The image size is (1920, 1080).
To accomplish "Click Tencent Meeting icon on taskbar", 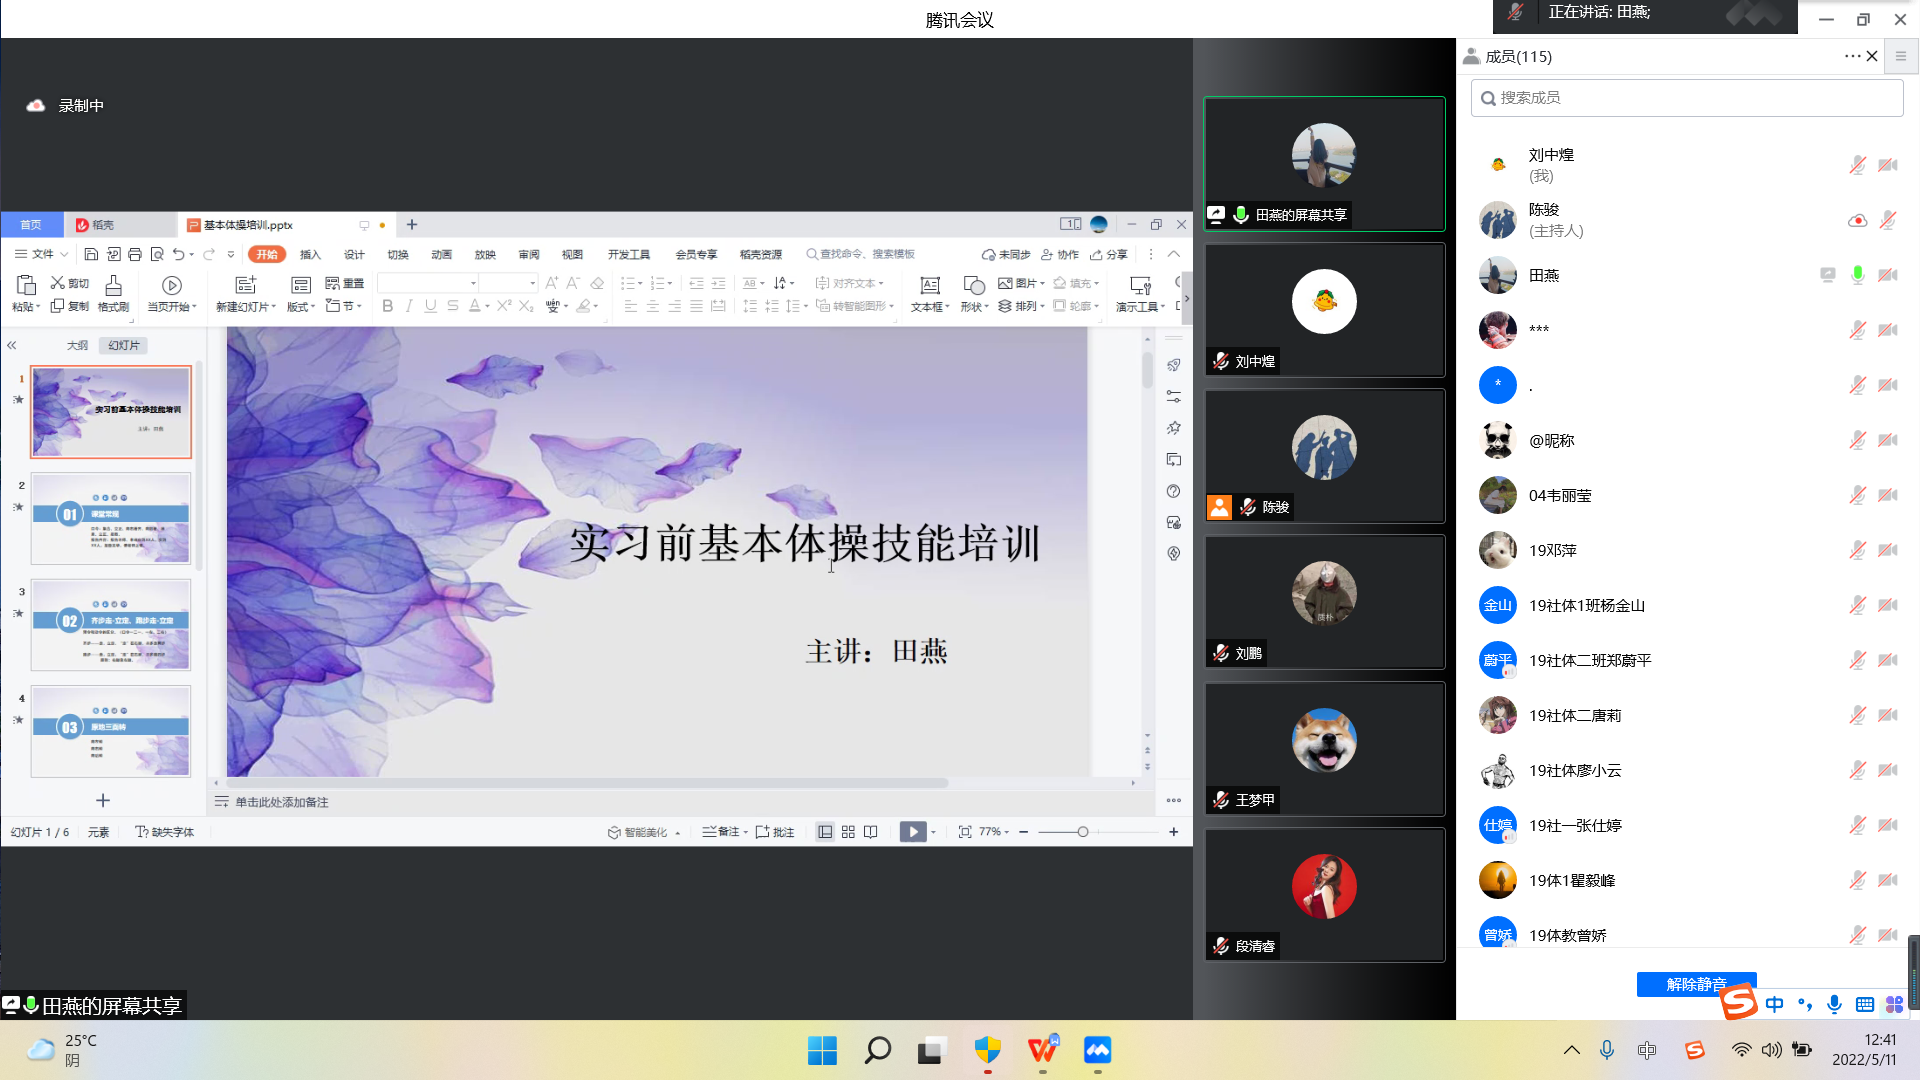I will click(x=1098, y=1050).
